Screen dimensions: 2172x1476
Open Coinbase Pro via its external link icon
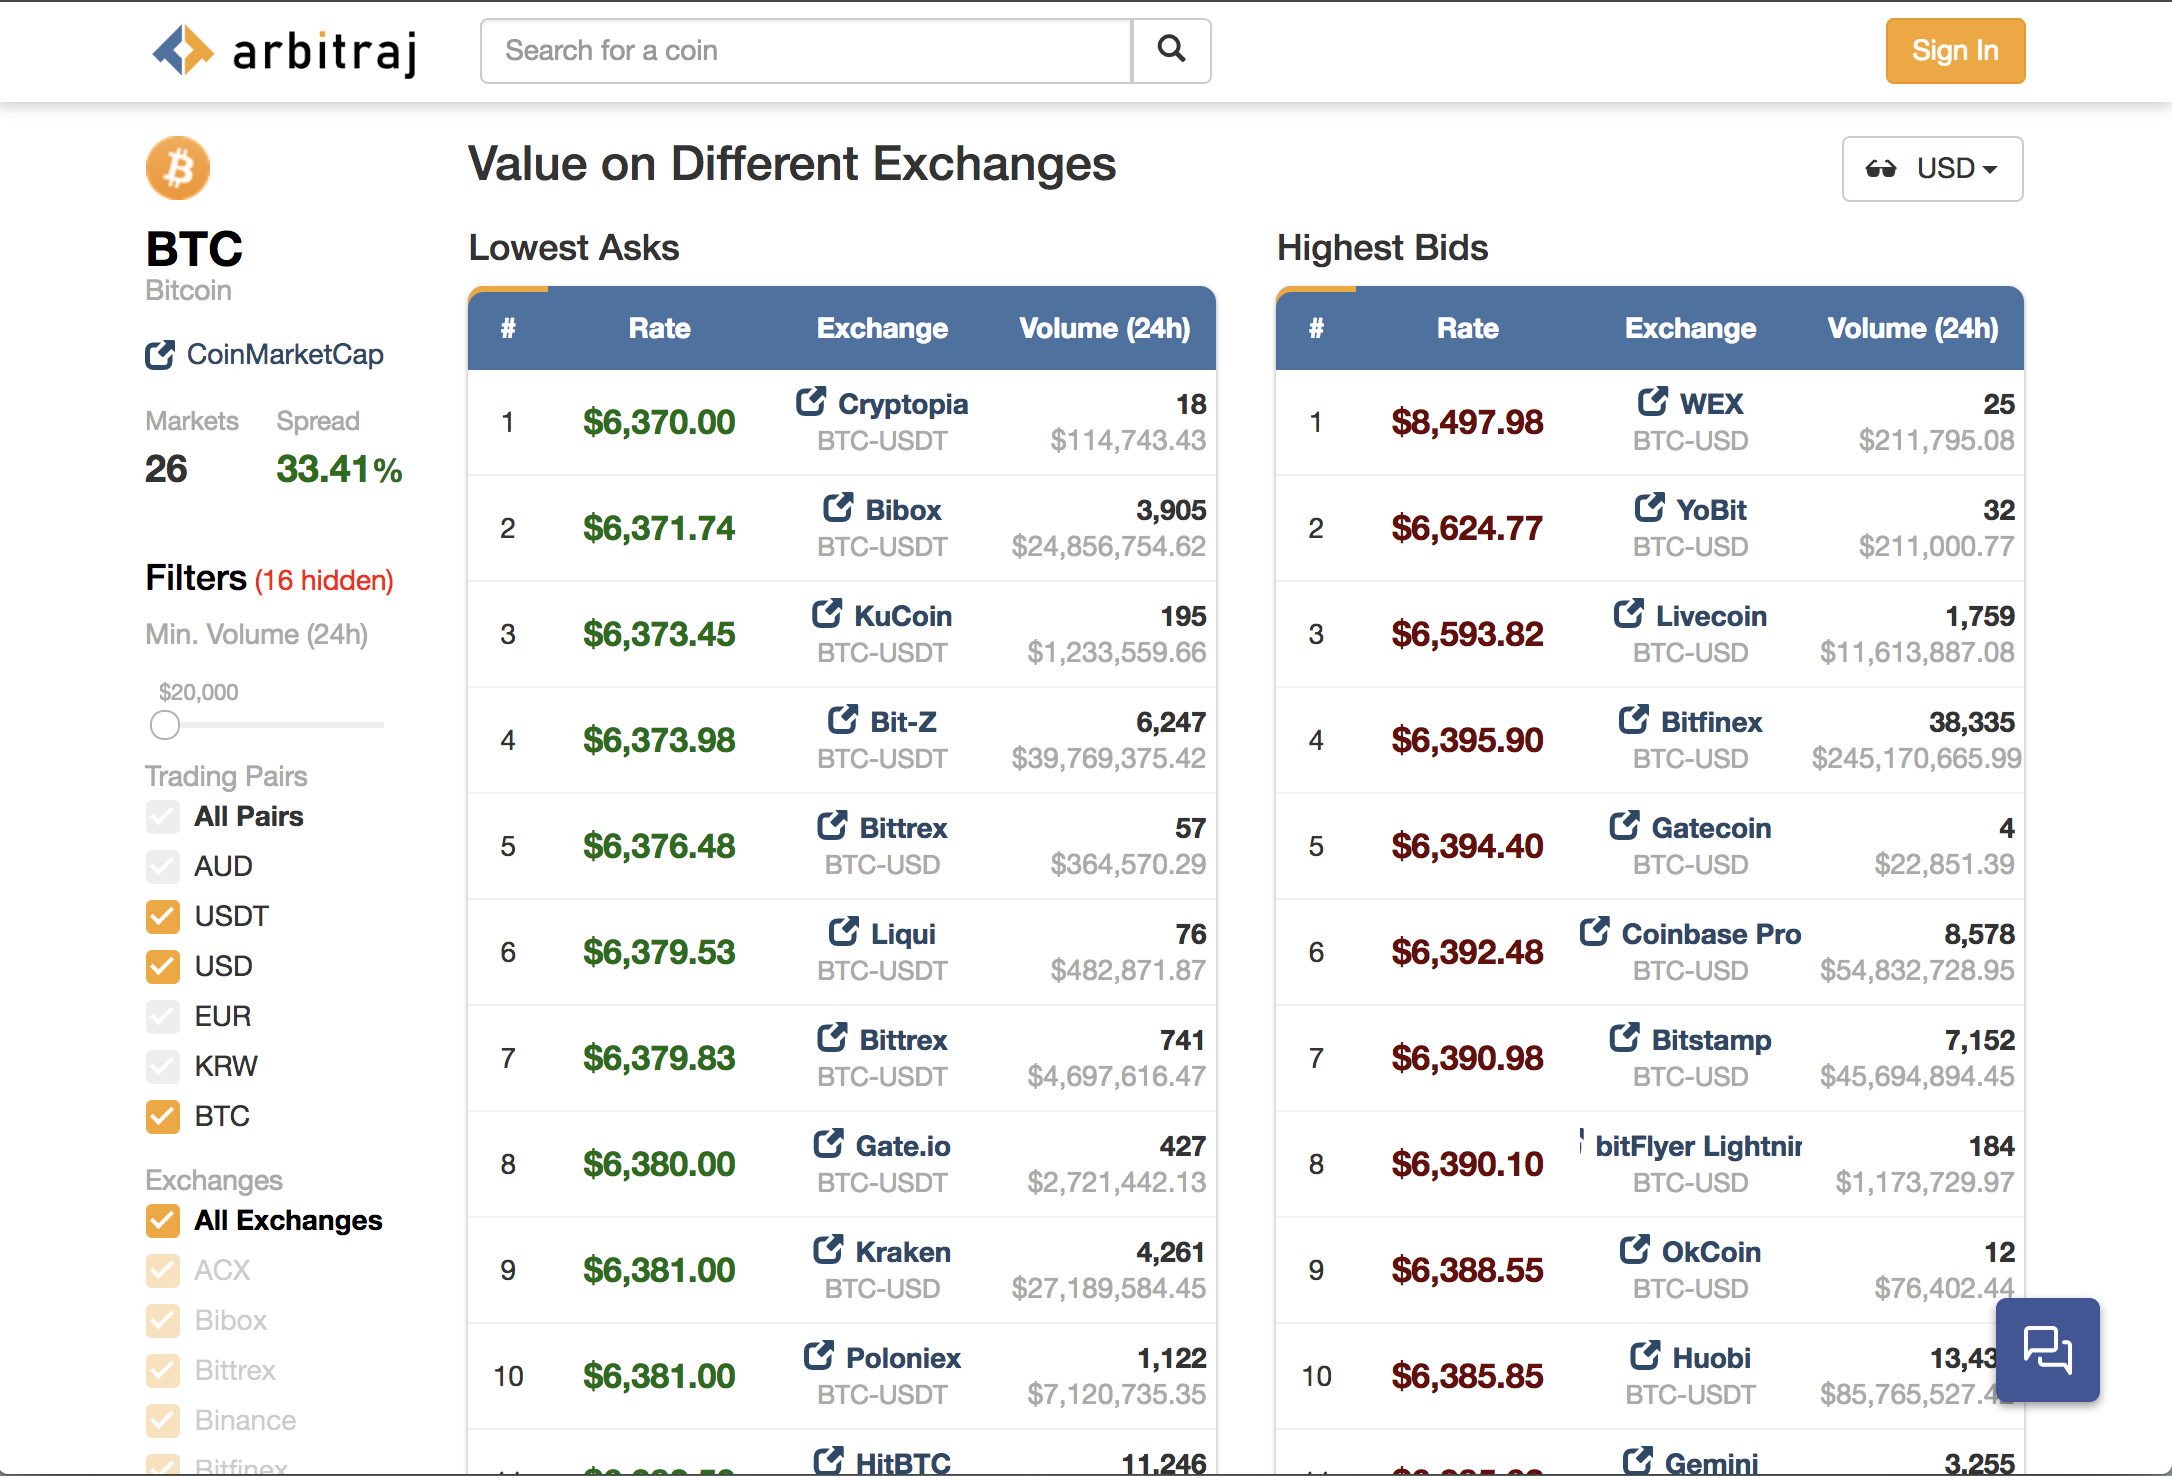[1594, 931]
